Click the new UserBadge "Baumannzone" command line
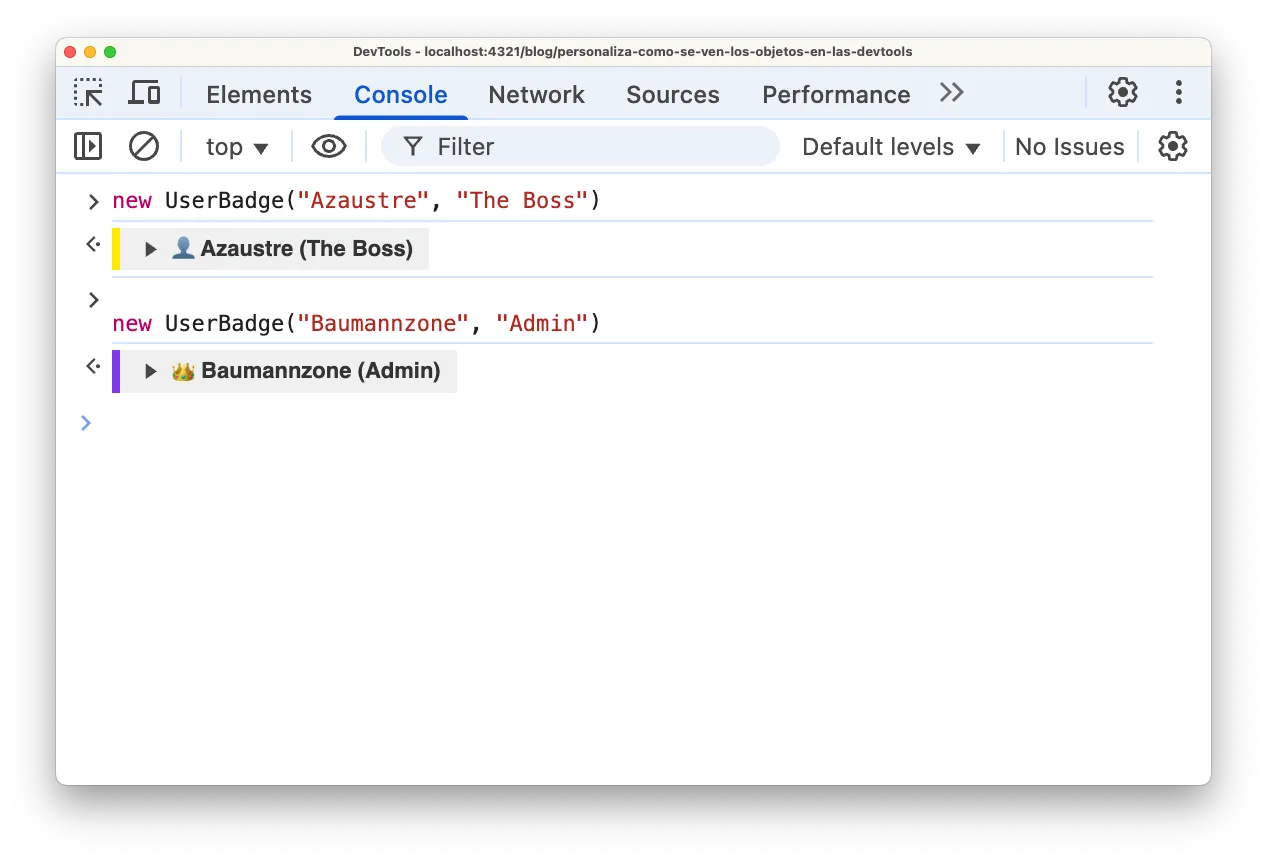Viewport: 1267px width, 859px height. (356, 324)
